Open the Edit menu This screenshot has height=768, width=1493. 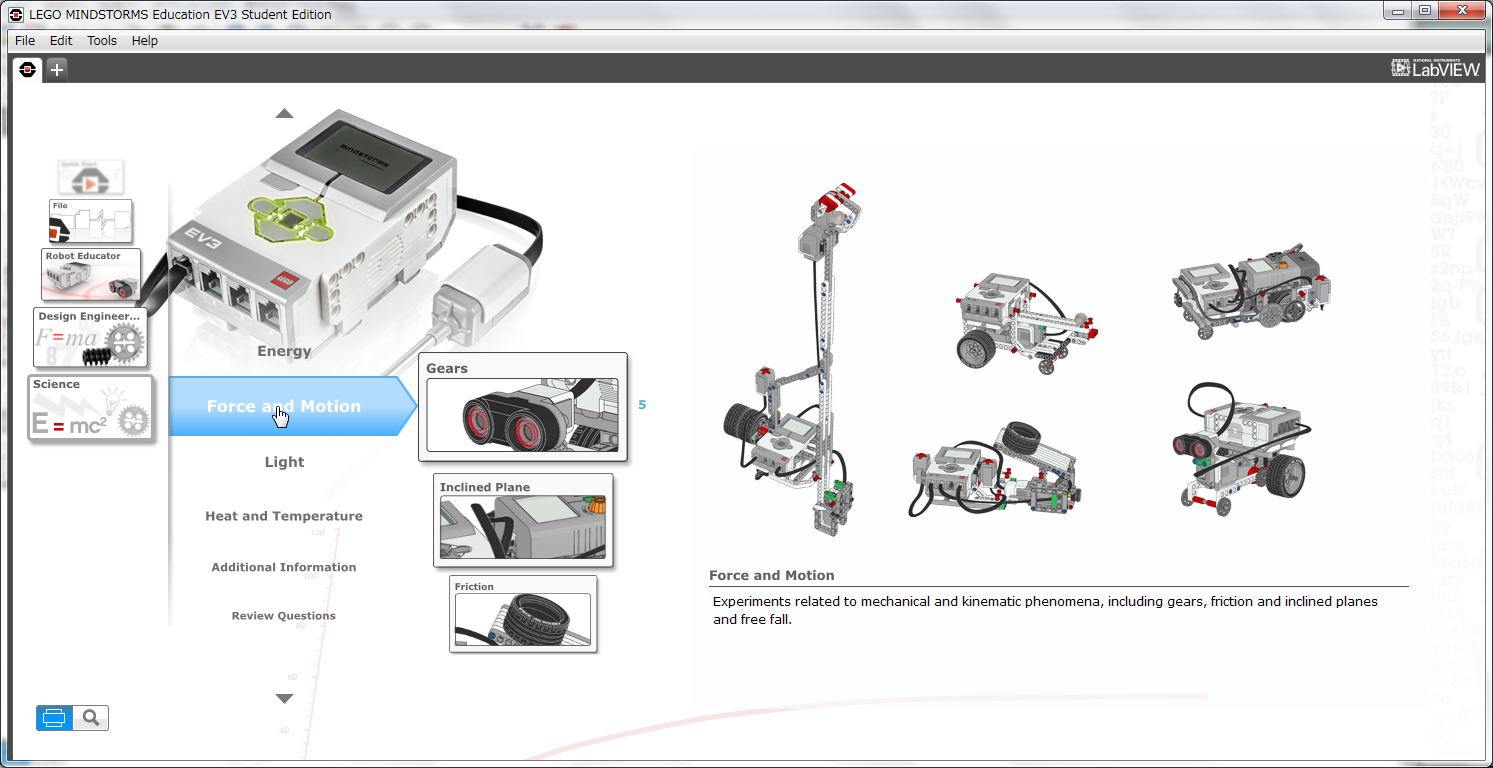coord(61,41)
